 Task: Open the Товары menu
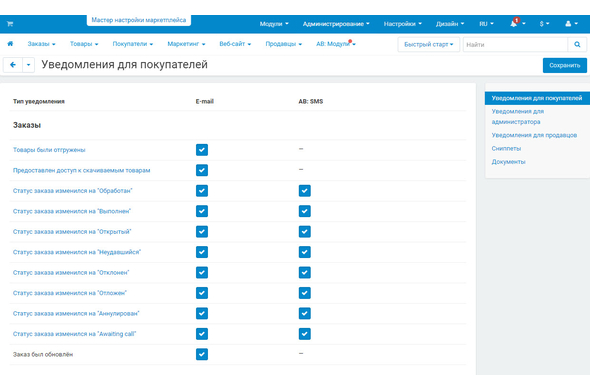coord(84,44)
